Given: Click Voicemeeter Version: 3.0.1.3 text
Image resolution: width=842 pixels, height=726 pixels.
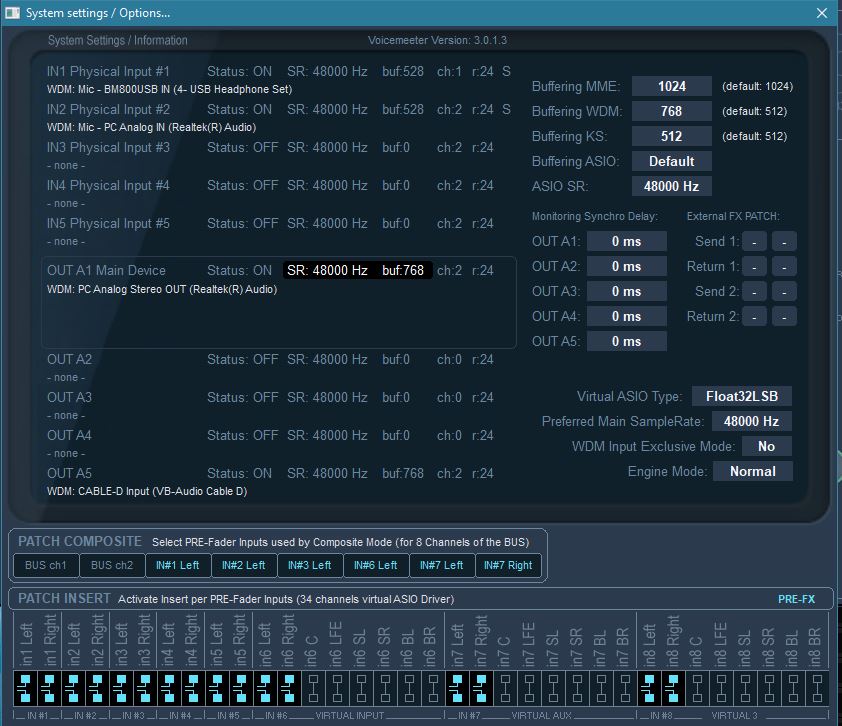Looking at the screenshot, I should [x=438, y=40].
